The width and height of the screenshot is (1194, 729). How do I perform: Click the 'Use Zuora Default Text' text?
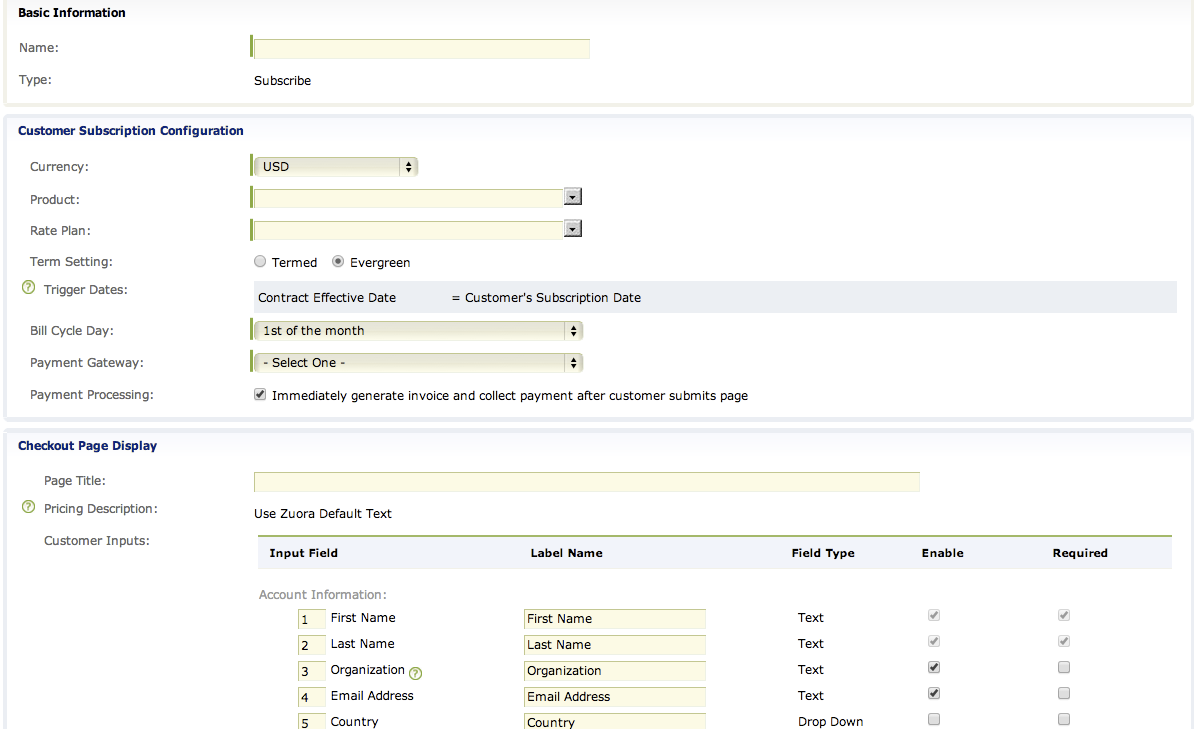tap(323, 513)
